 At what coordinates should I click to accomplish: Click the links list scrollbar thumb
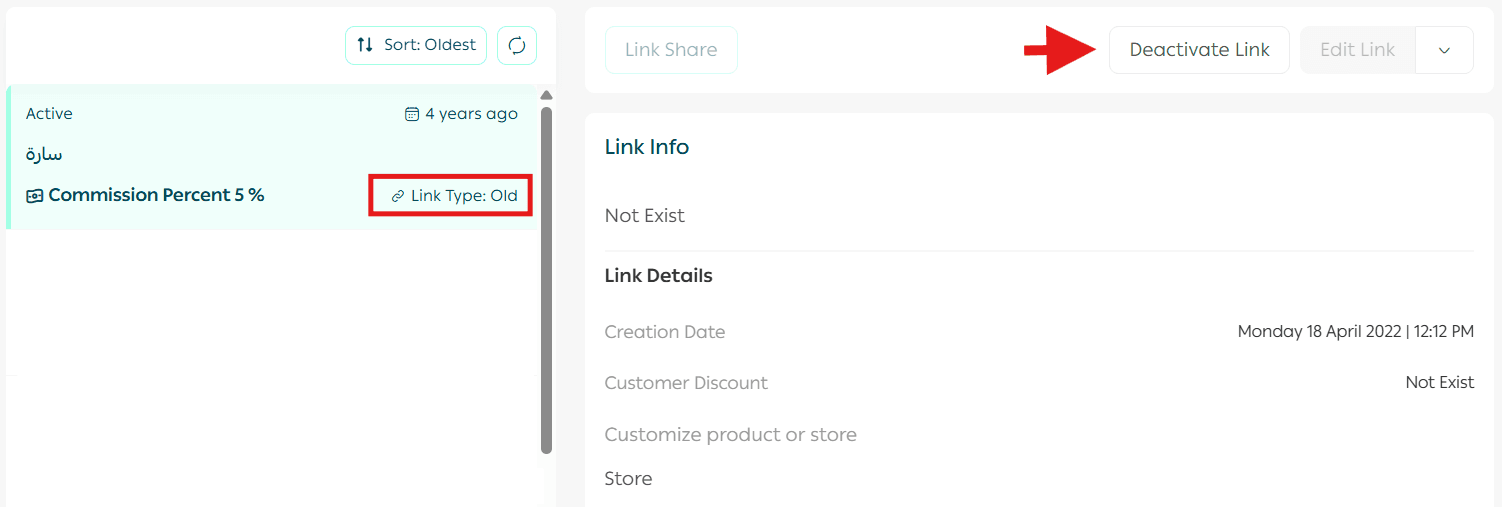pos(546,280)
